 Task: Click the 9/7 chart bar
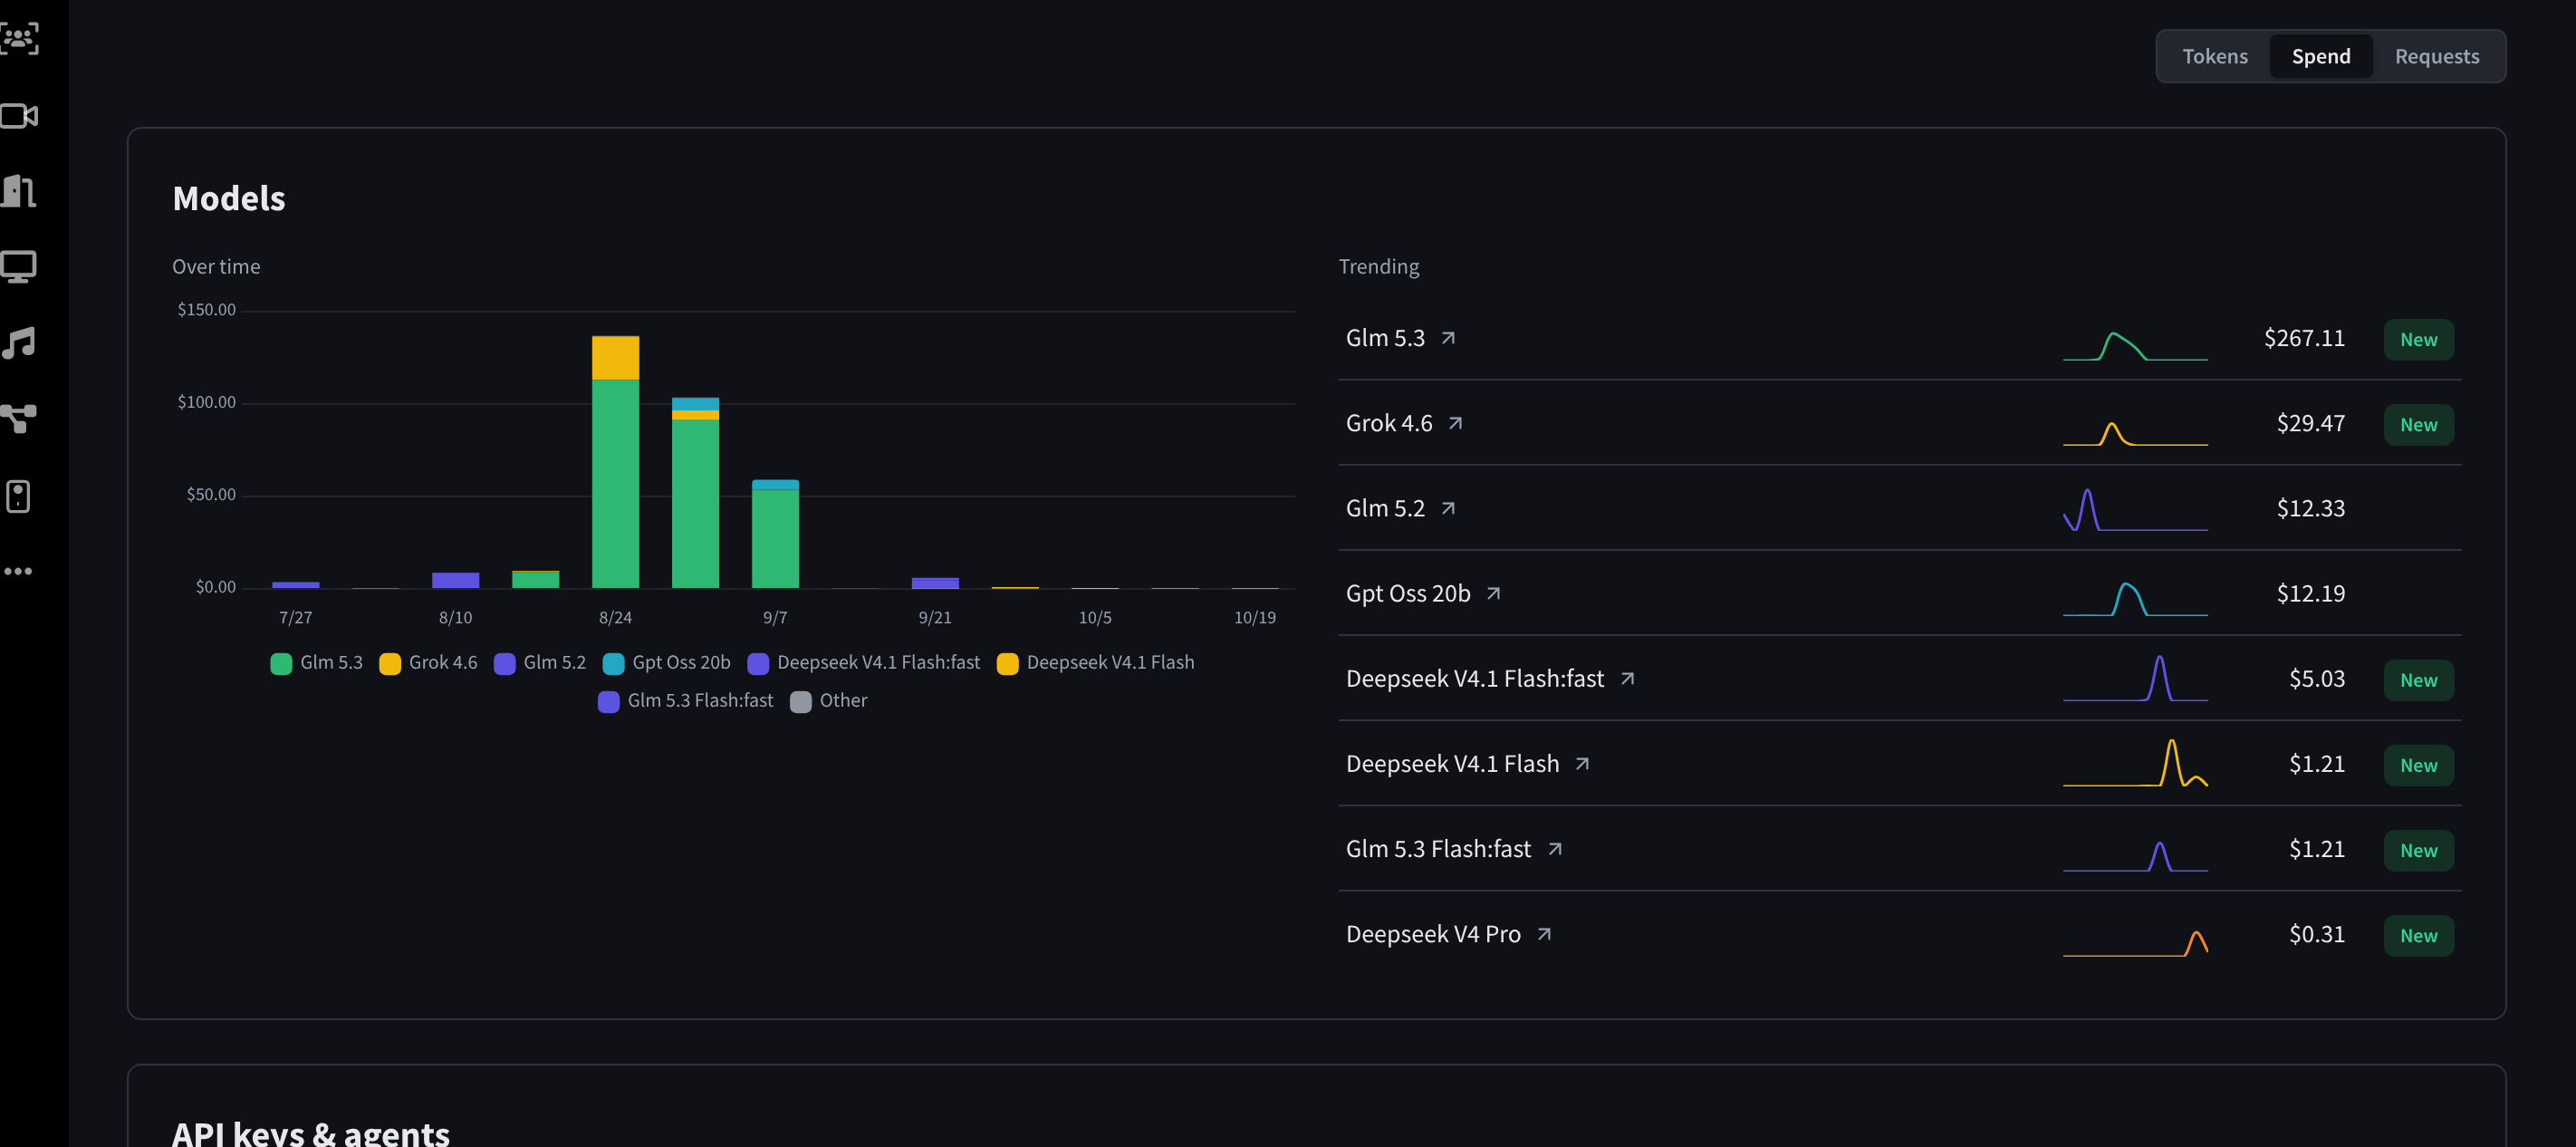[775, 534]
